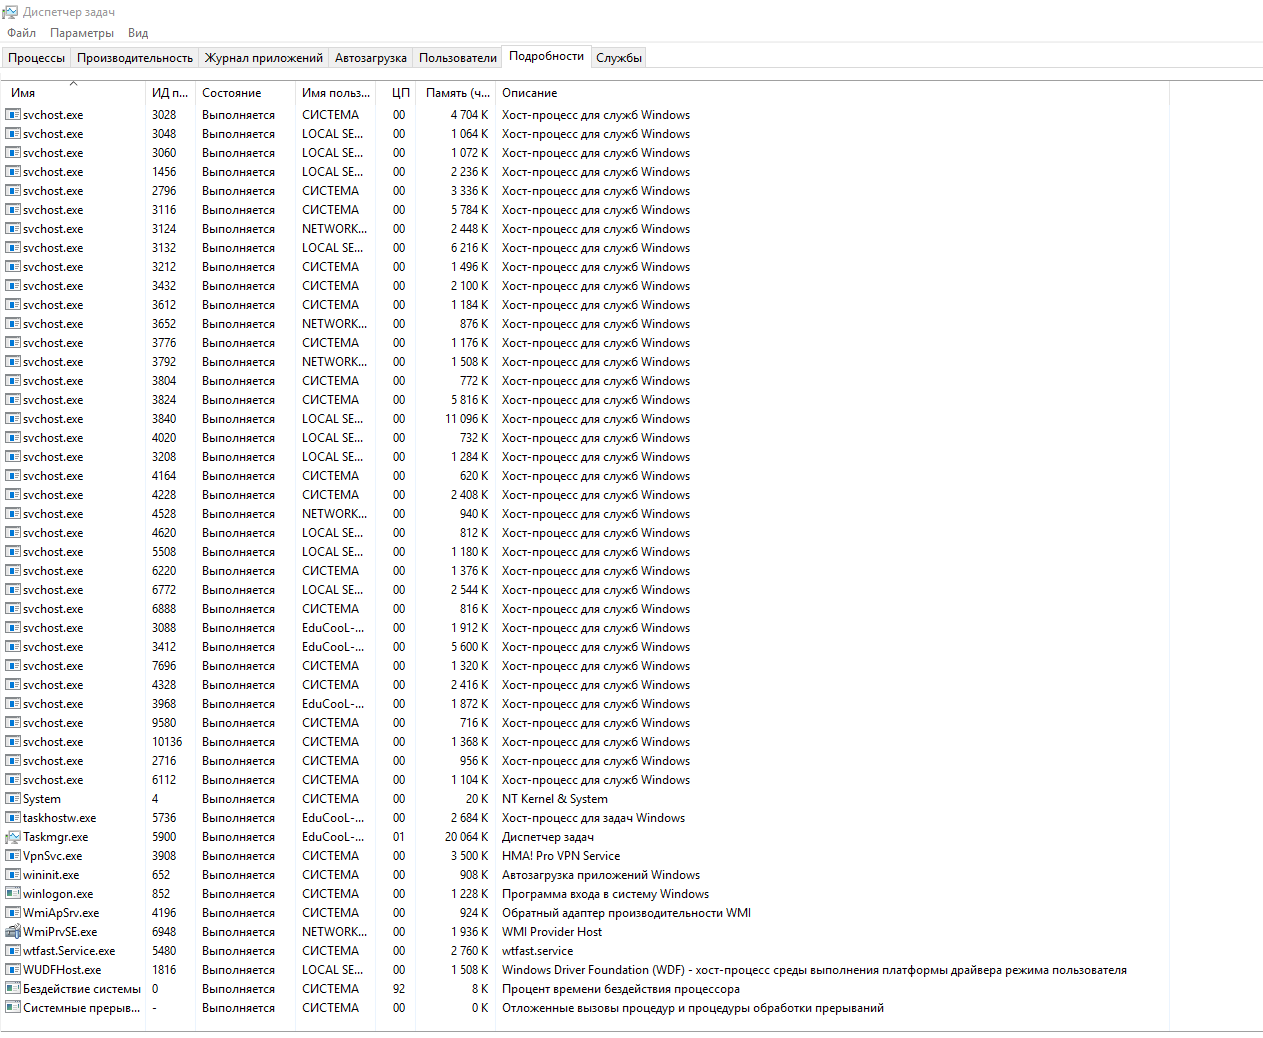Click the wtfast.service description cell

[x=538, y=951]
